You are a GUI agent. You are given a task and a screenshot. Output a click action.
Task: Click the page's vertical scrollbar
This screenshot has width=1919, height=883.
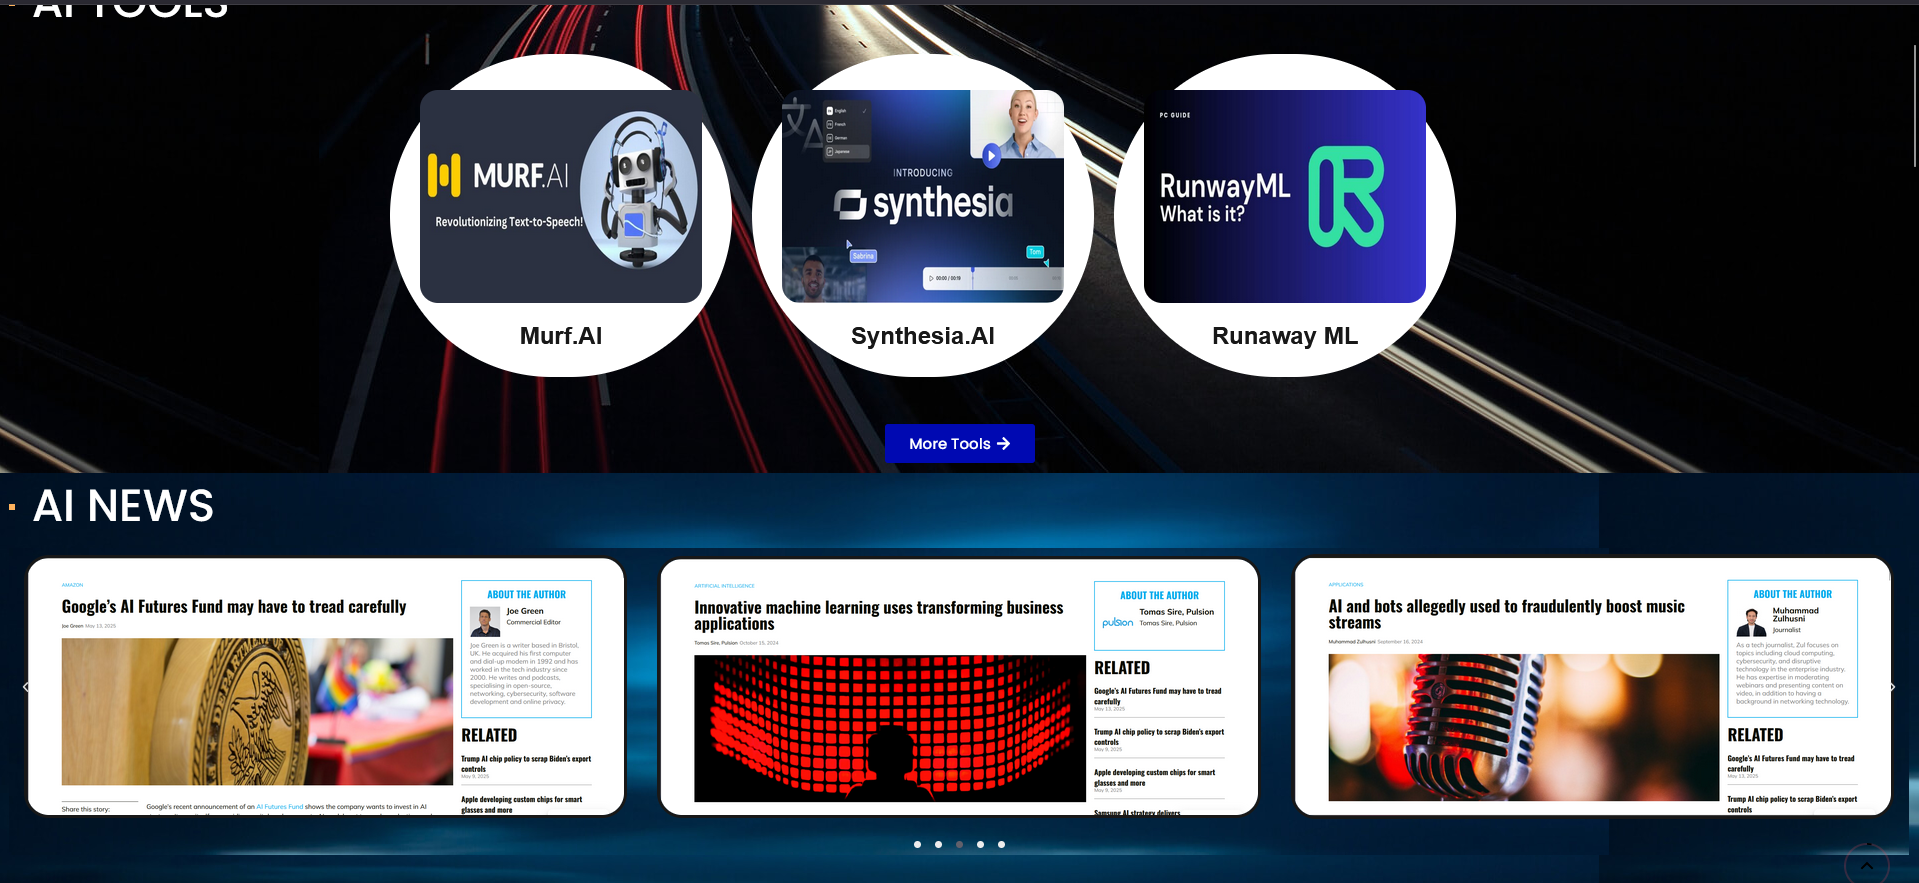(1914, 105)
